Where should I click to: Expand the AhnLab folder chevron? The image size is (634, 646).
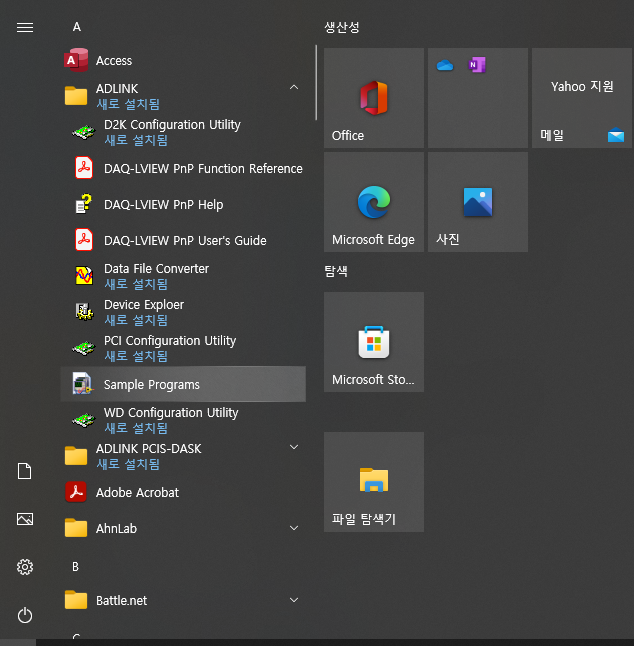(x=294, y=528)
